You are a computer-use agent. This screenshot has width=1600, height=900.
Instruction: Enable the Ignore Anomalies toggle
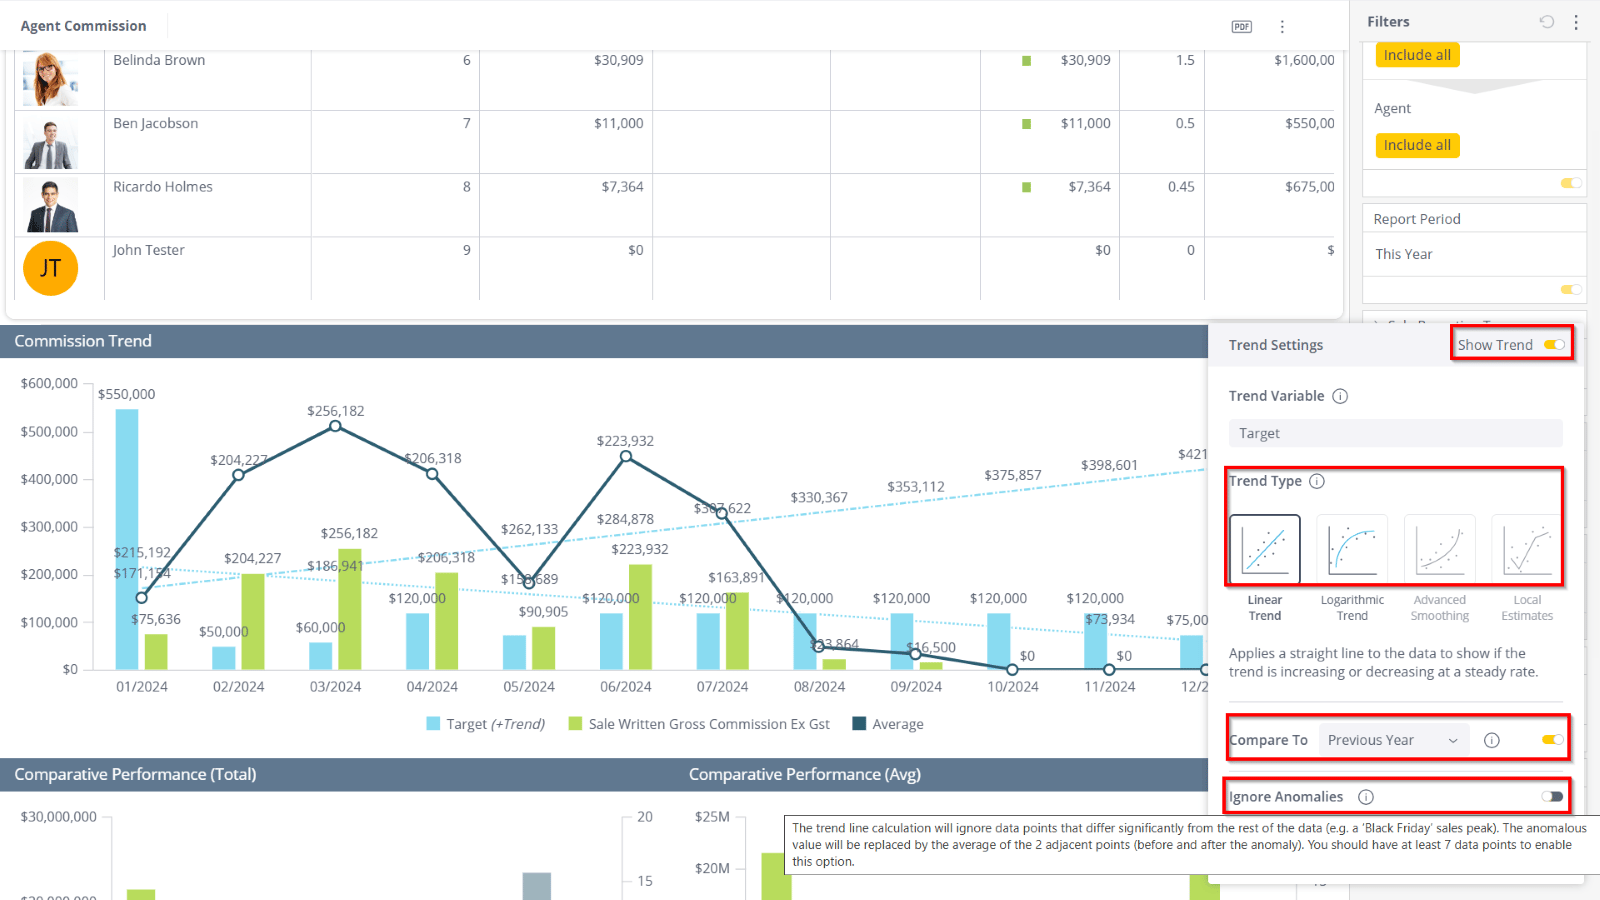tap(1552, 797)
